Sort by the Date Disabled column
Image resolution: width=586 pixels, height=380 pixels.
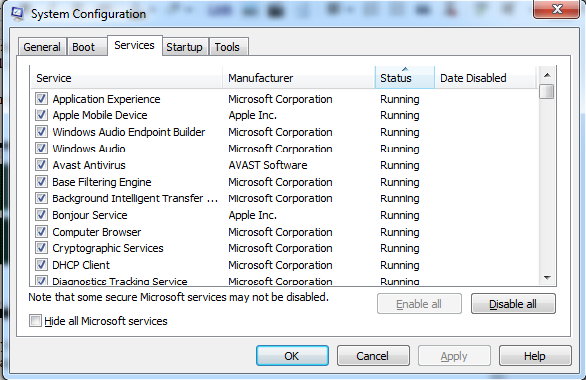[x=485, y=77]
